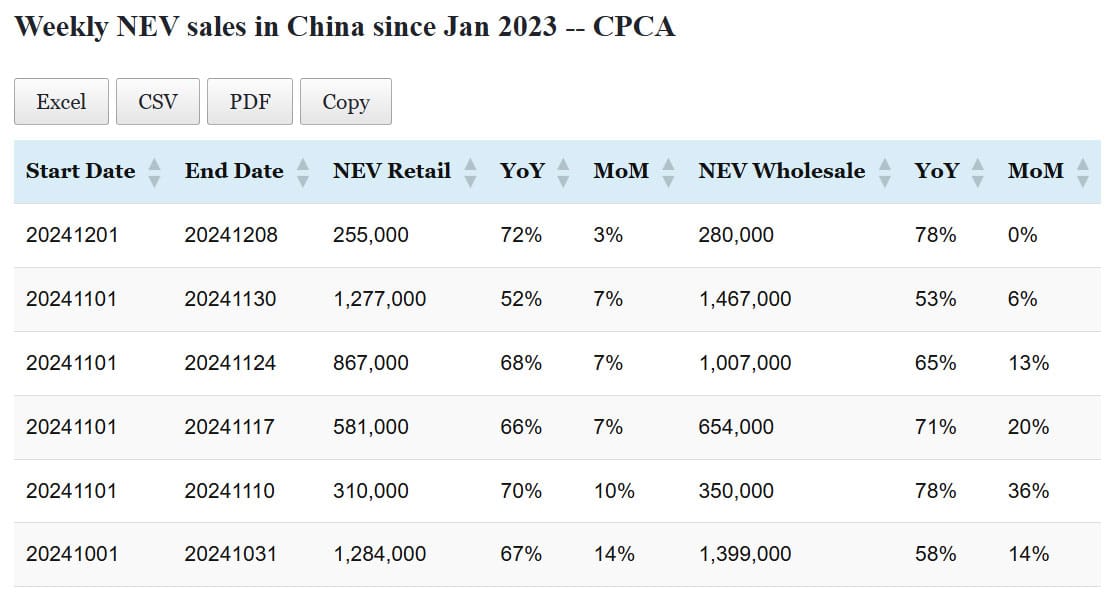Click sort arrows of MoM before NEV Wholesale
This screenshot has height=594, width=1110.
point(669,172)
